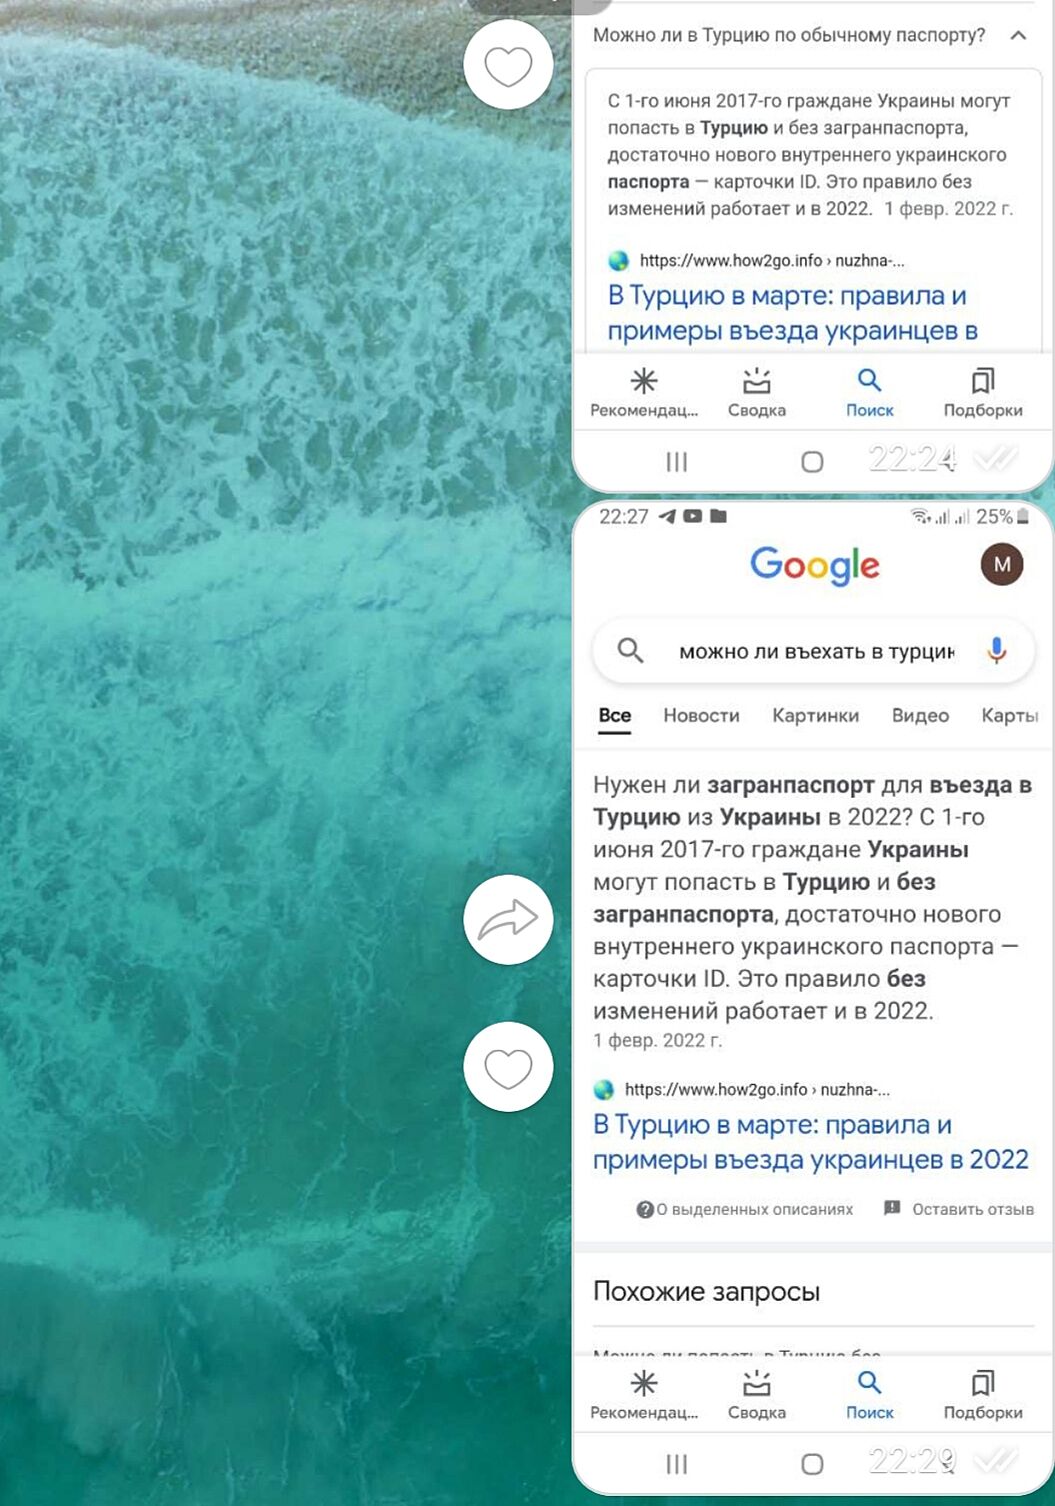Click the Оставить отзыв link

pos(972,1209)
